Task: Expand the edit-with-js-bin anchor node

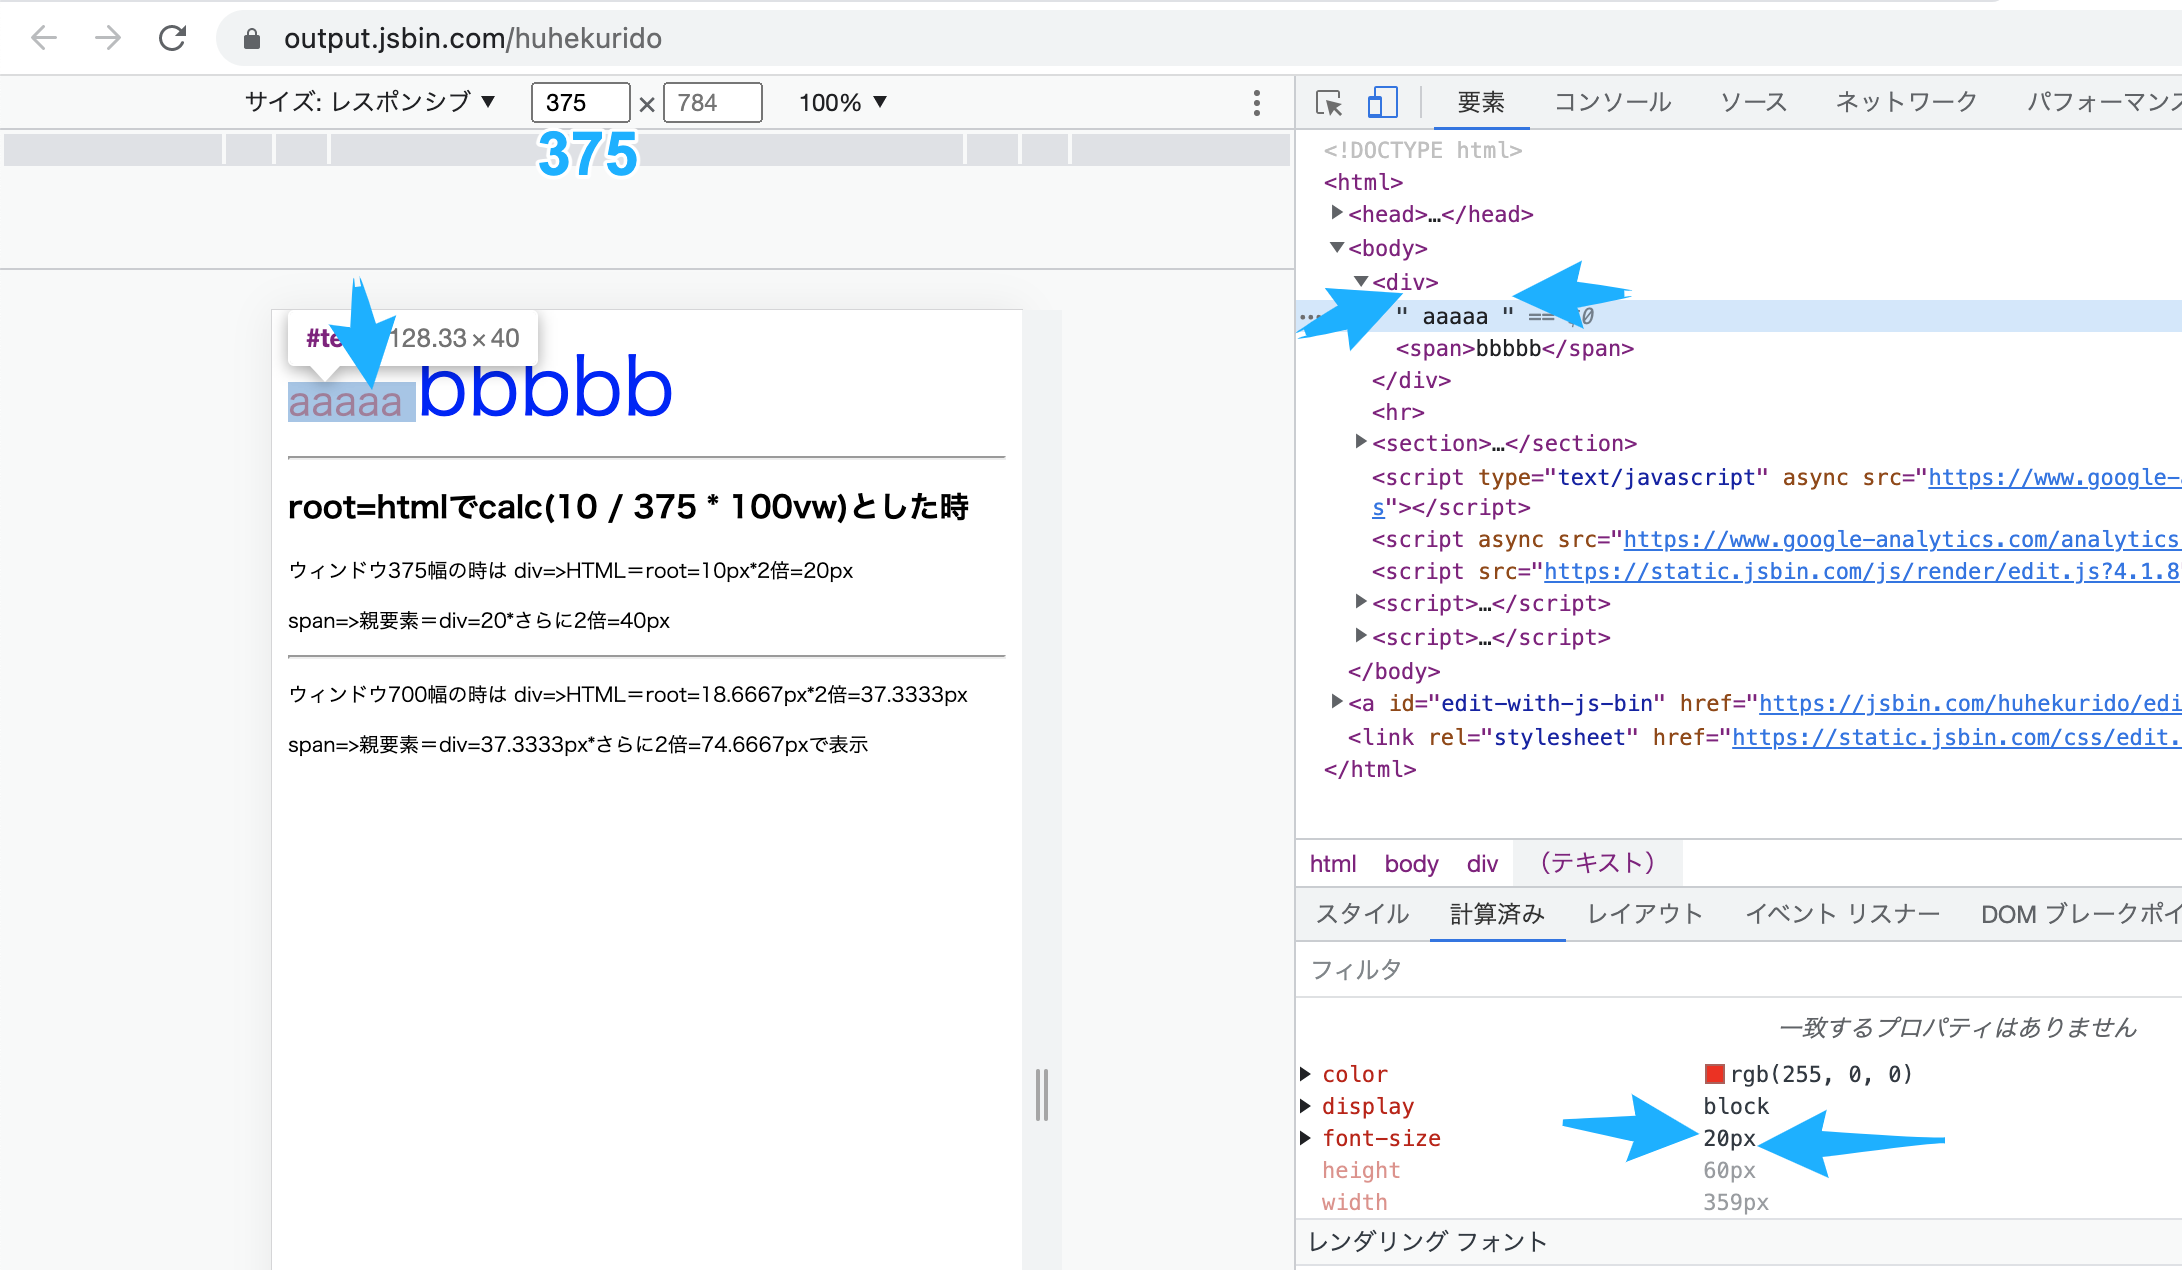Action: coord(1336,702)
